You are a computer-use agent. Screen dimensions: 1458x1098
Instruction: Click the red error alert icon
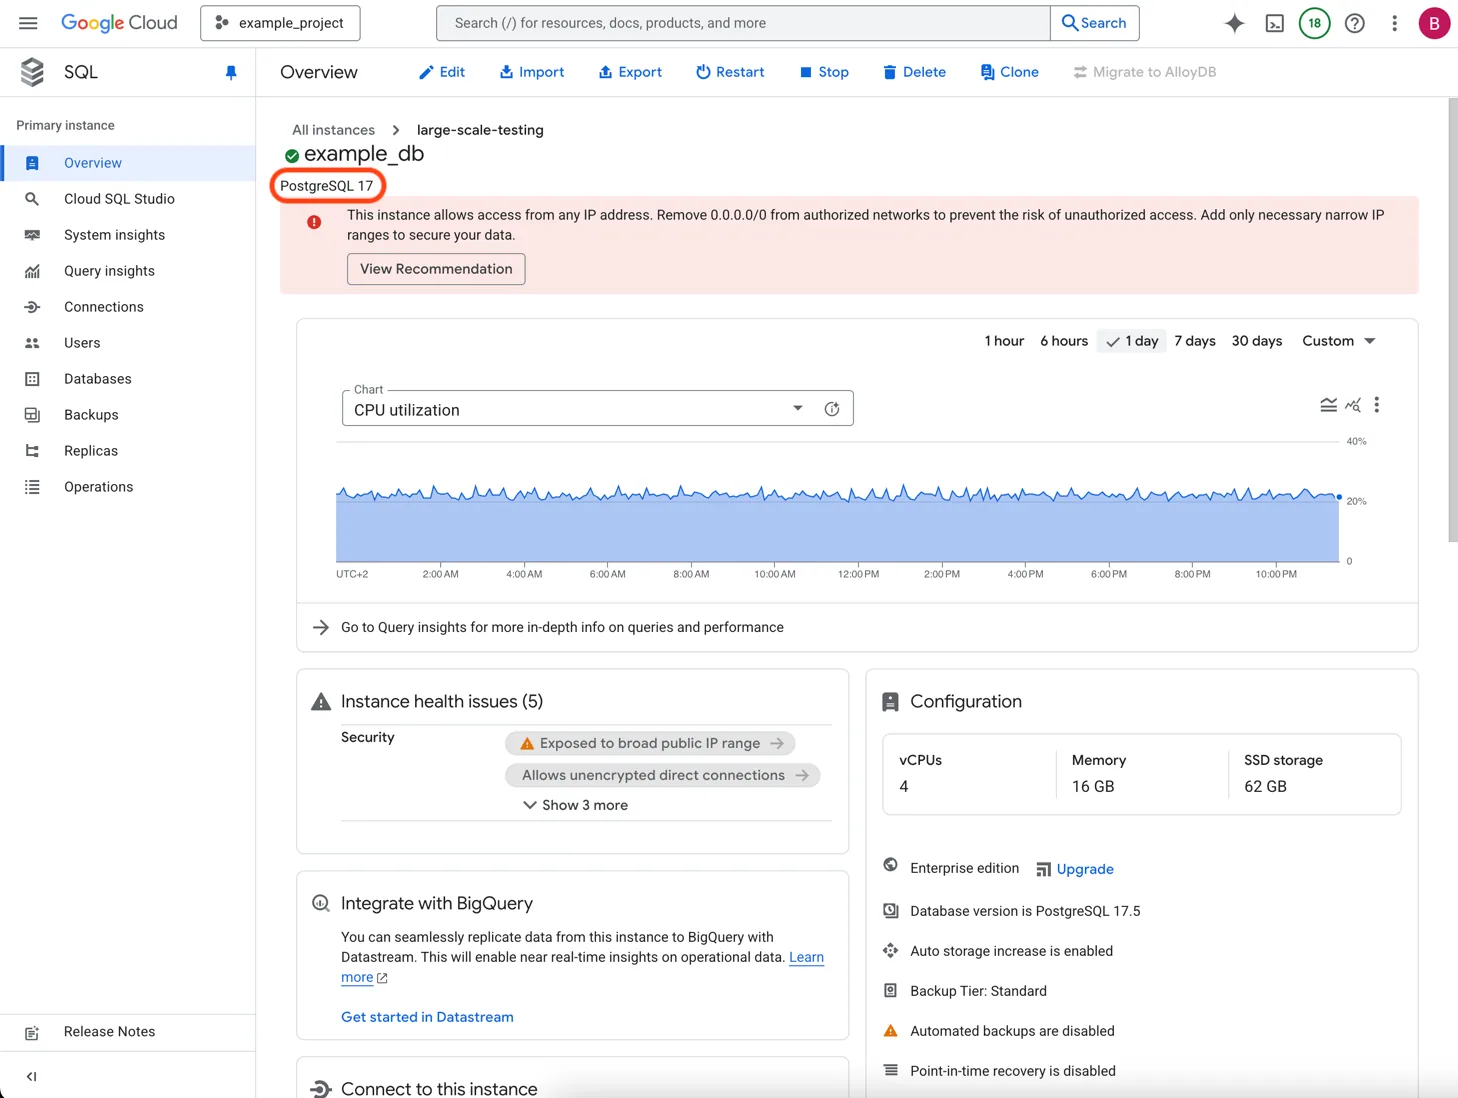click(x=314, y=222)
